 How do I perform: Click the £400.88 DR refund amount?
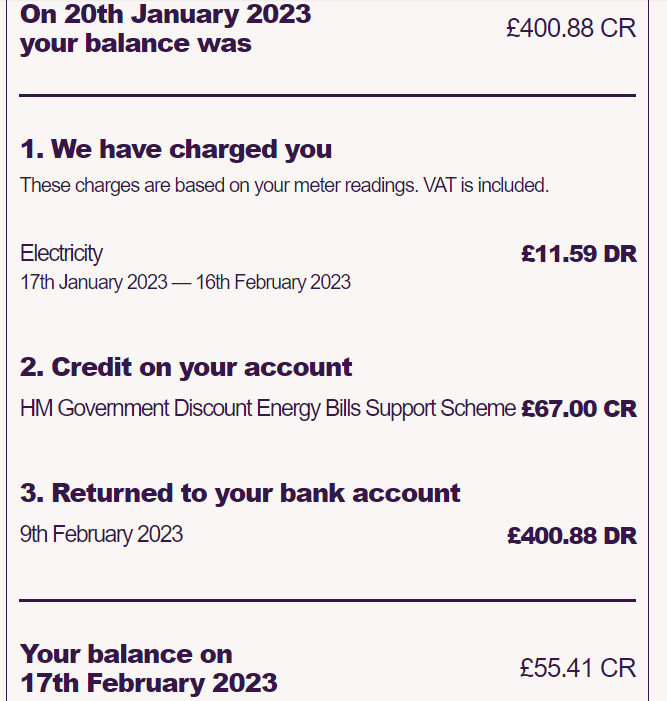[572, 536]
